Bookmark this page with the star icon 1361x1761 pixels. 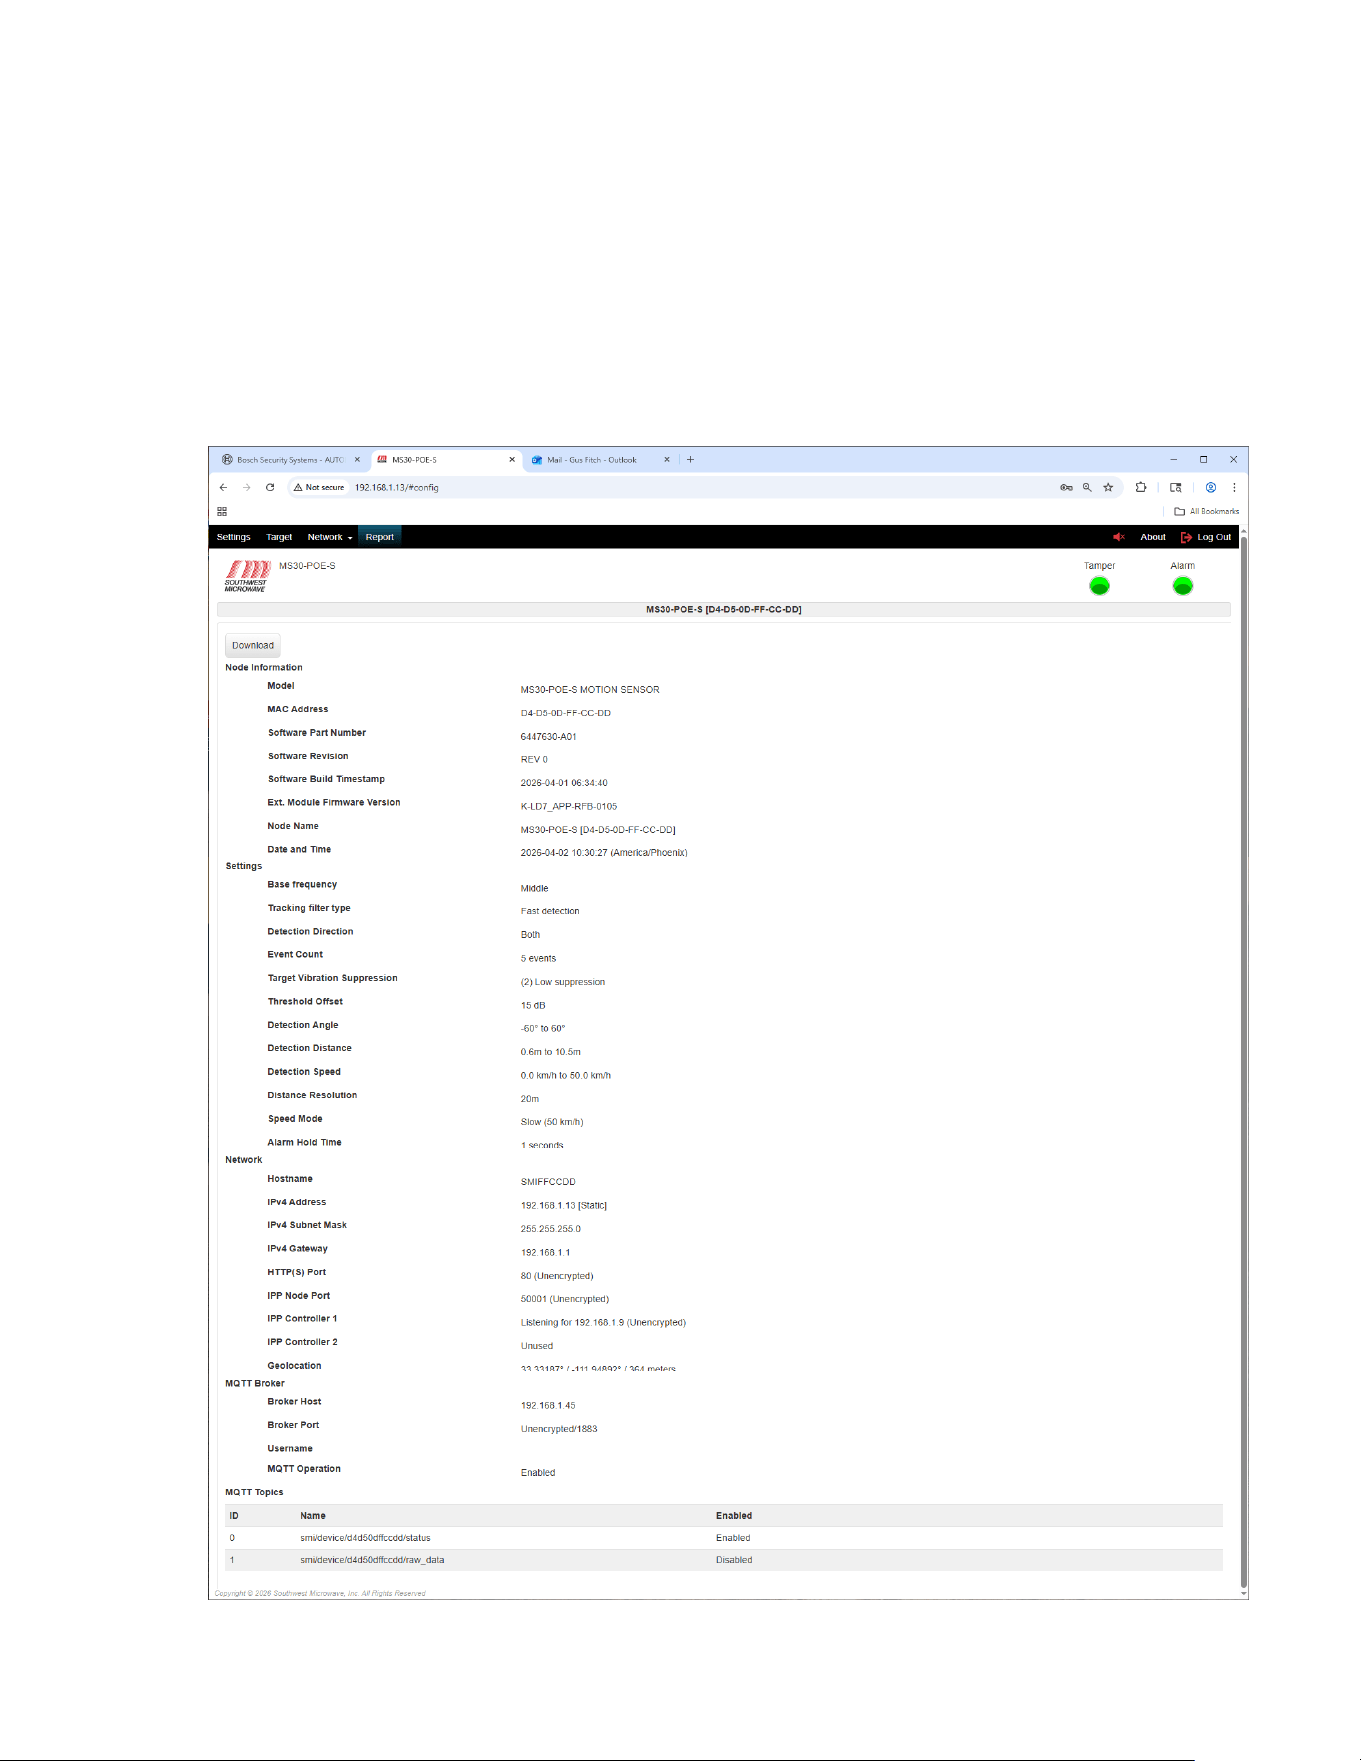1108,487
